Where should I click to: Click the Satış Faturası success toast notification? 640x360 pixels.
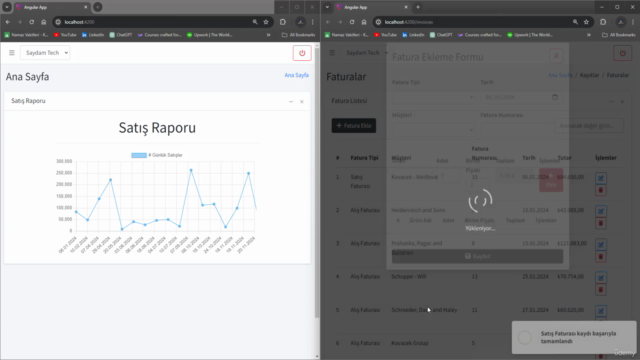point(574,337)
